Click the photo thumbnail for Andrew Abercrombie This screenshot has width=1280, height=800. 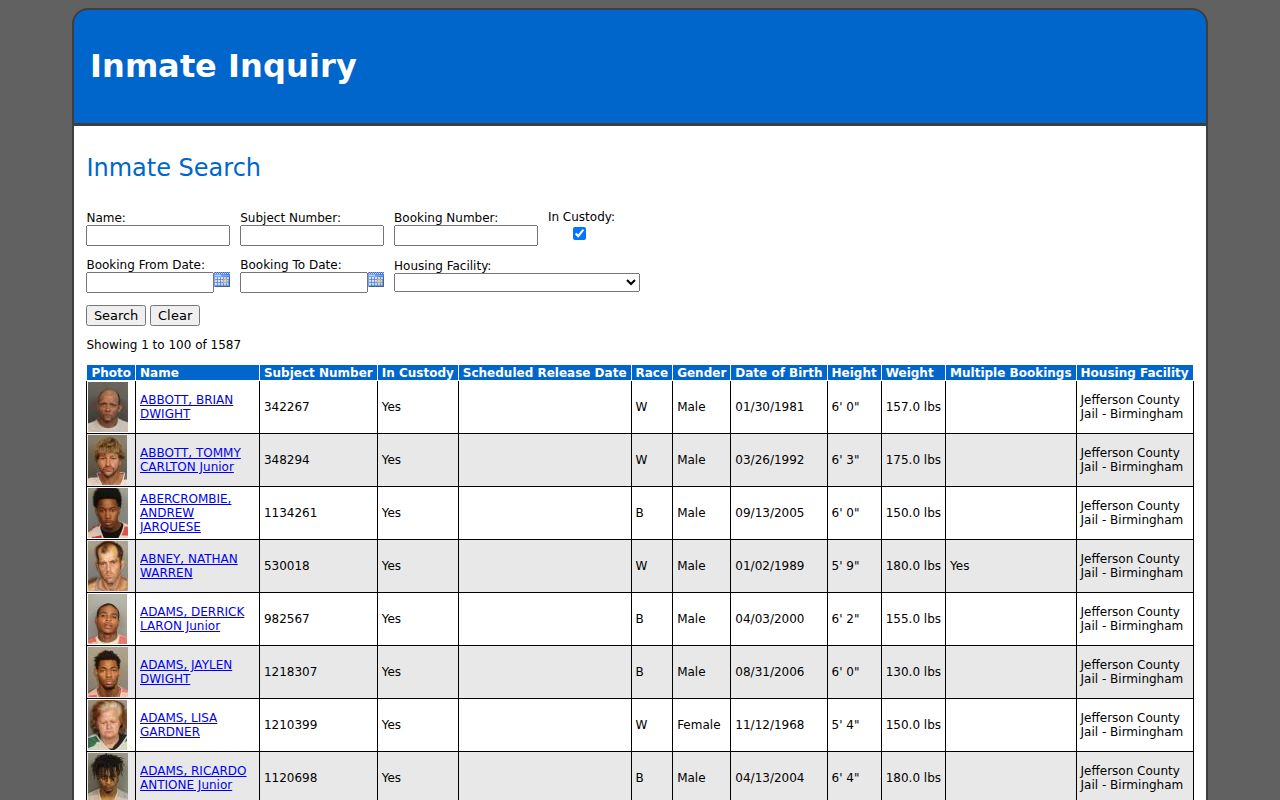108,513
